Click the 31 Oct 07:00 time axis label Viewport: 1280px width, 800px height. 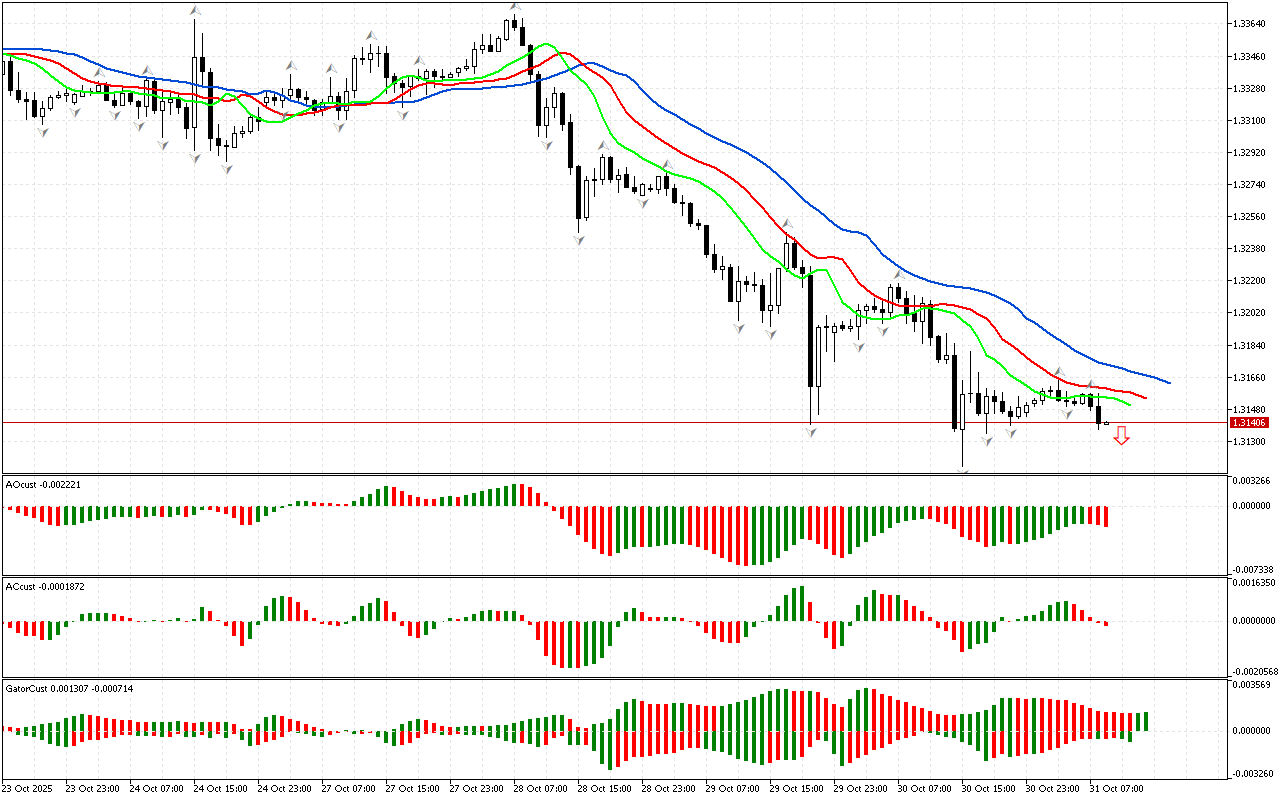pos(1115,788)
